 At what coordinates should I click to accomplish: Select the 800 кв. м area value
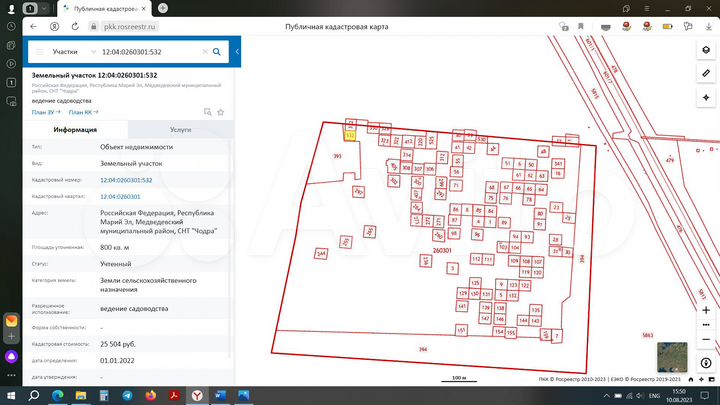[114, 248]
